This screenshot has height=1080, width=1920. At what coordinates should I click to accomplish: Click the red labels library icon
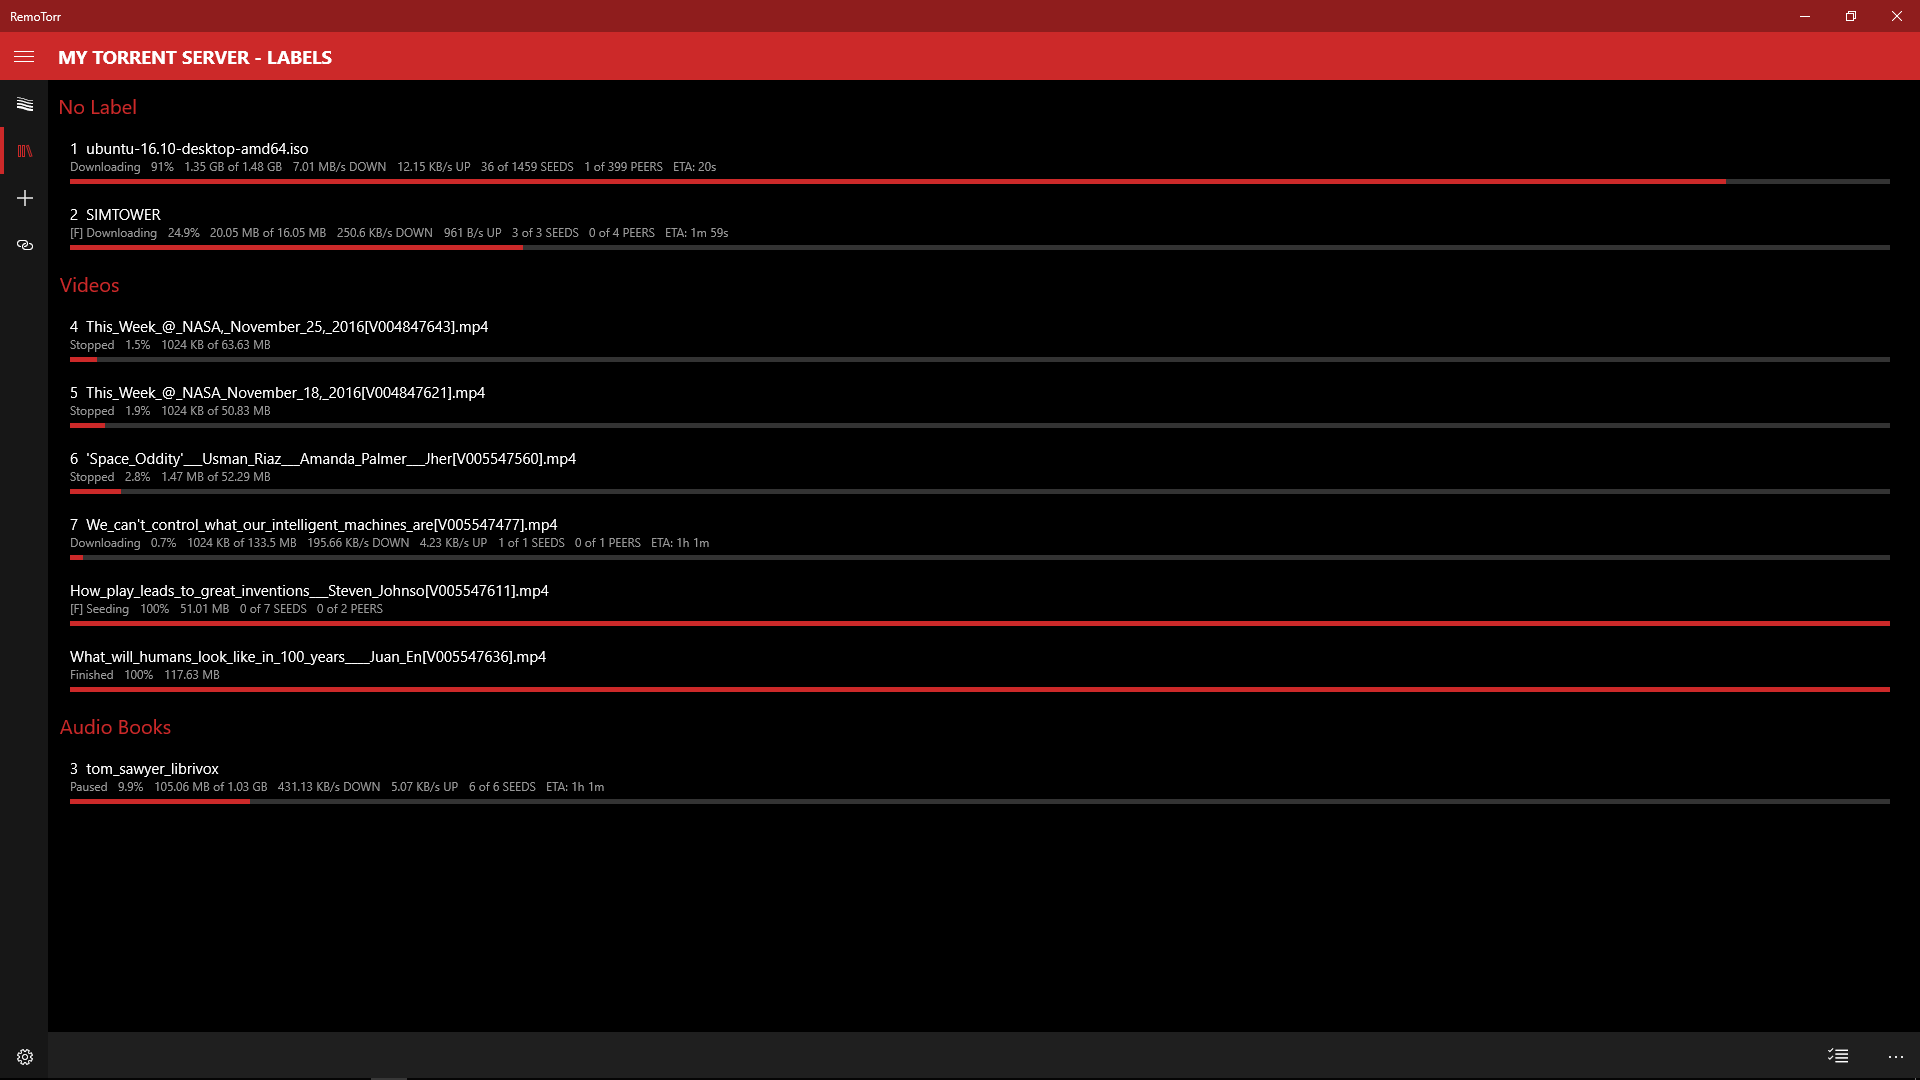click(x=24, y=151)
